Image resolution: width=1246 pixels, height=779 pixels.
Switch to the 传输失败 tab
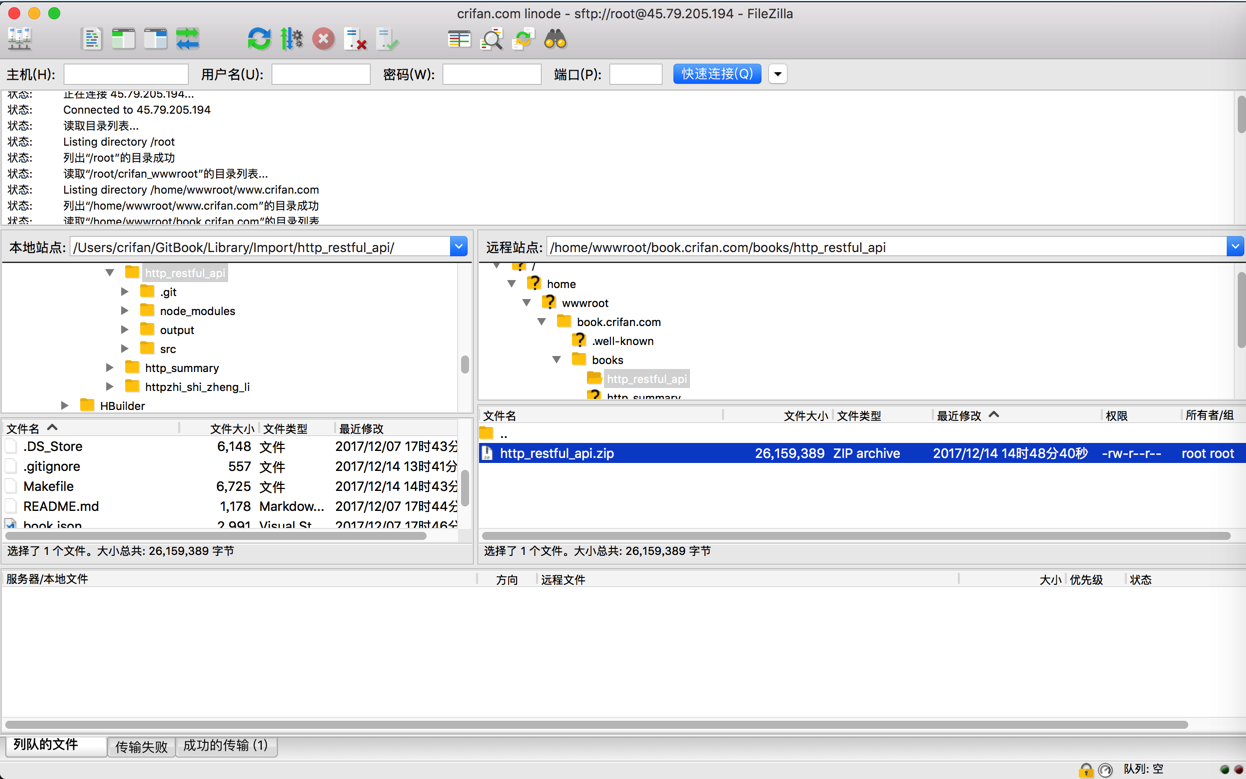click(141, 746)
